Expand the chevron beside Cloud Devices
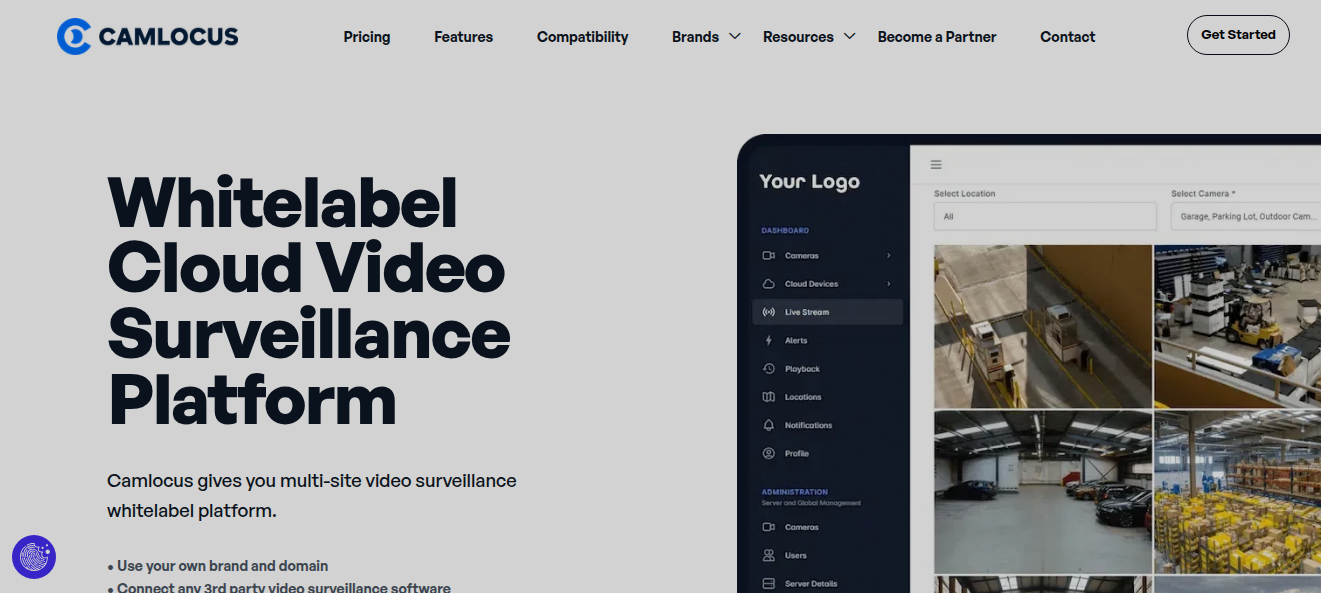The image size is (1321, 593). pos(888,284)
